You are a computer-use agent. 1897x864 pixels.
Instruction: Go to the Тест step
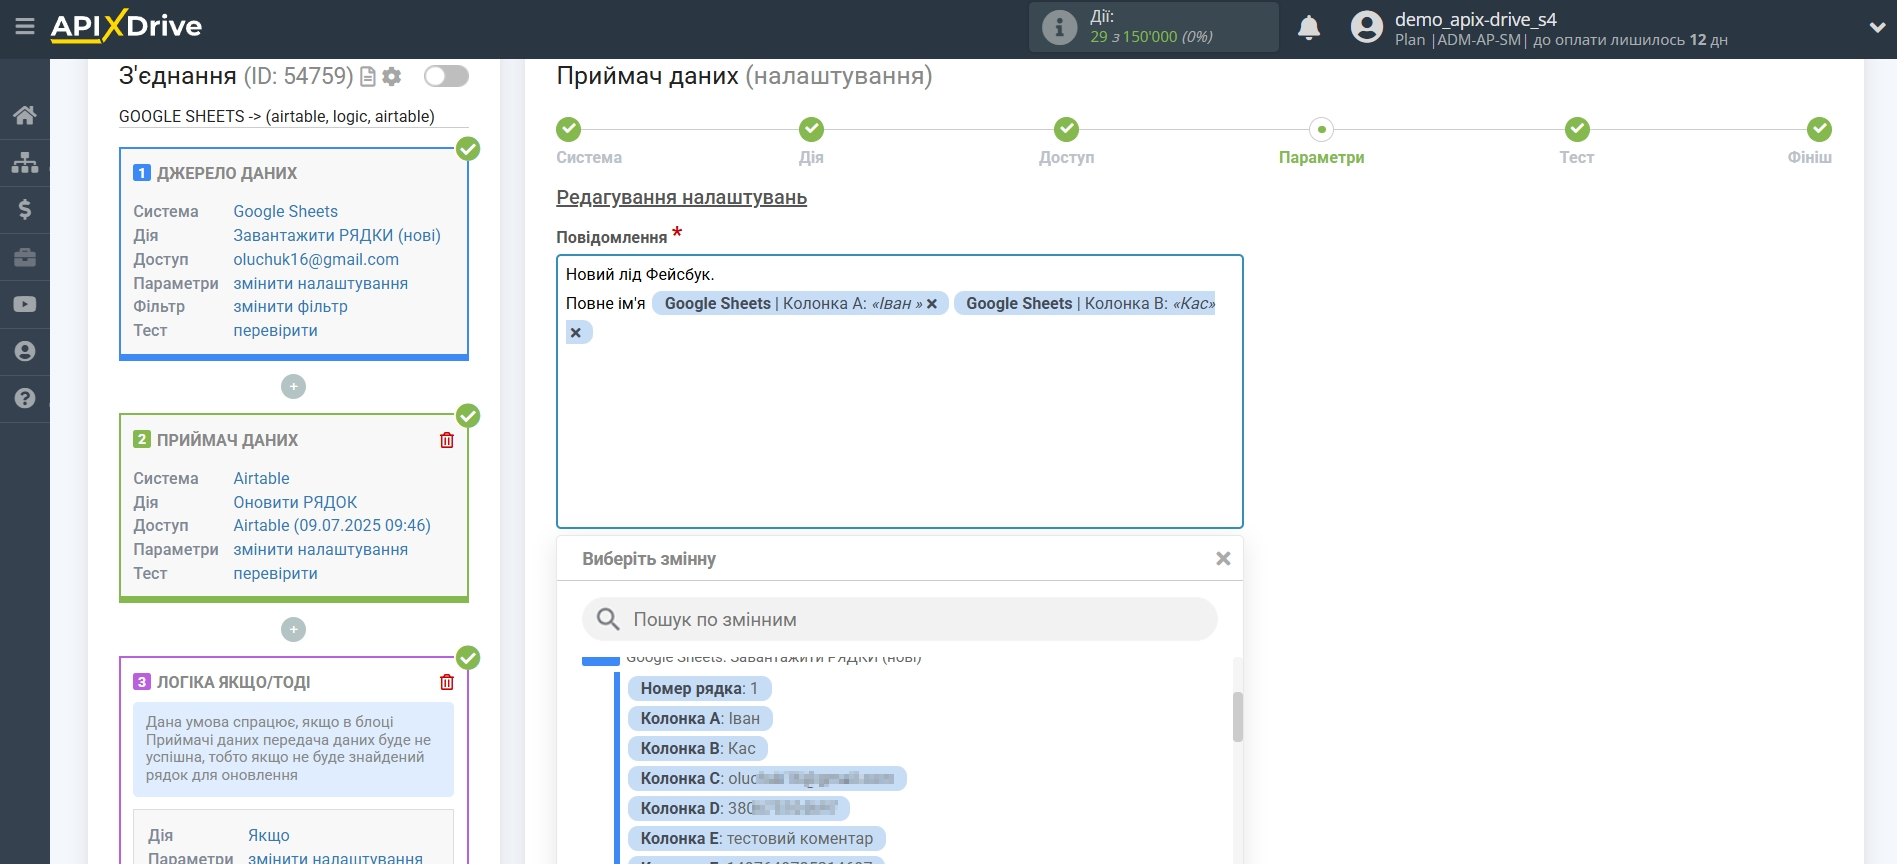tap(1576, 141)
